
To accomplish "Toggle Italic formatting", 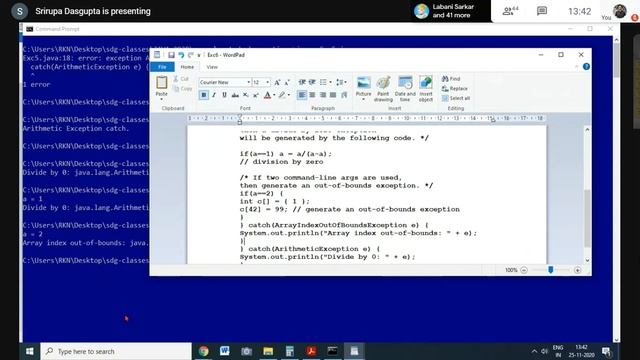I will pyautogui.click(x=214, y=95).
